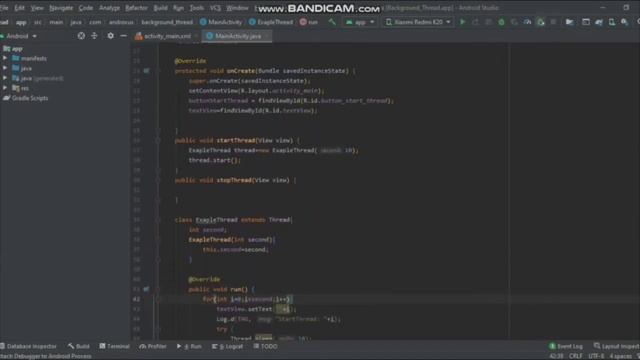The image size is (640, 360).
Task: Click the Sync Project with Gradle icon
Action: 599,22
